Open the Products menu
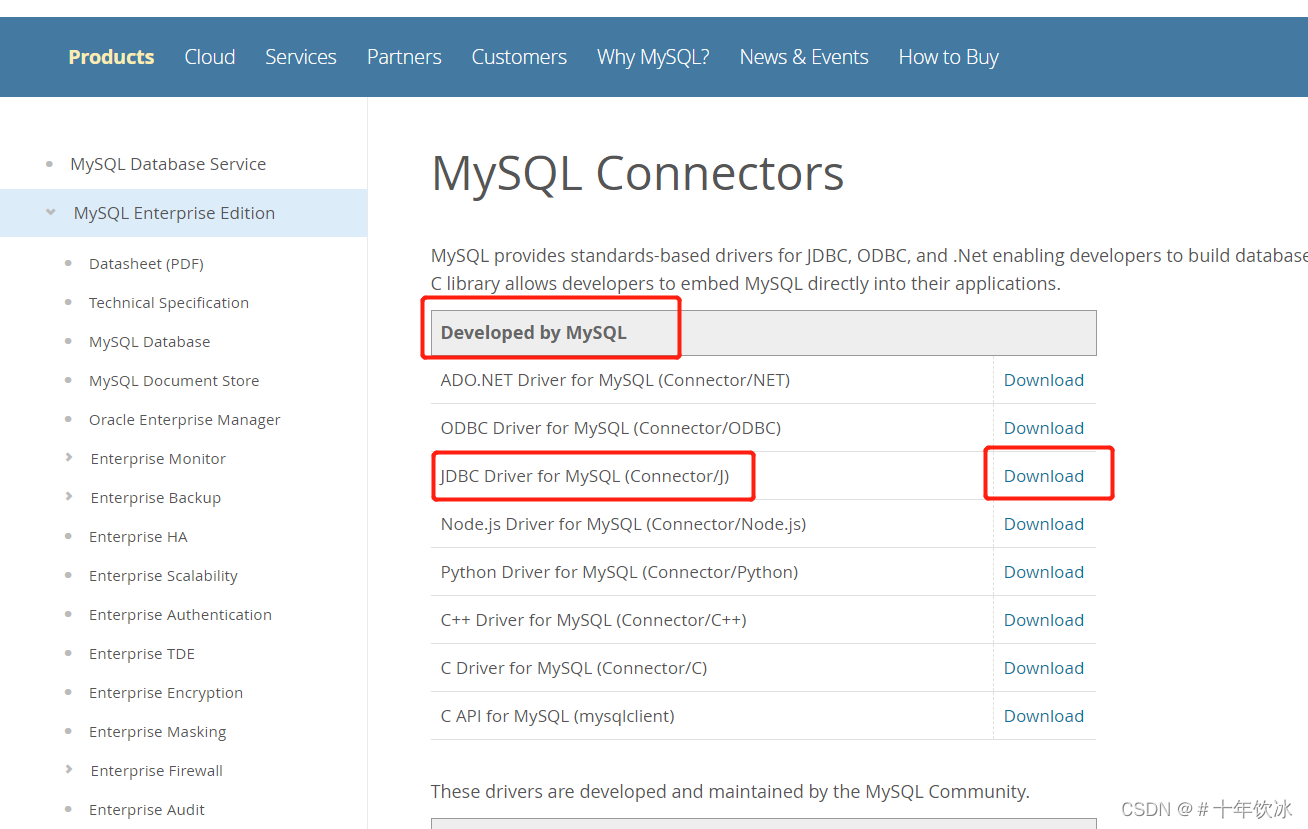 (111, 57)
